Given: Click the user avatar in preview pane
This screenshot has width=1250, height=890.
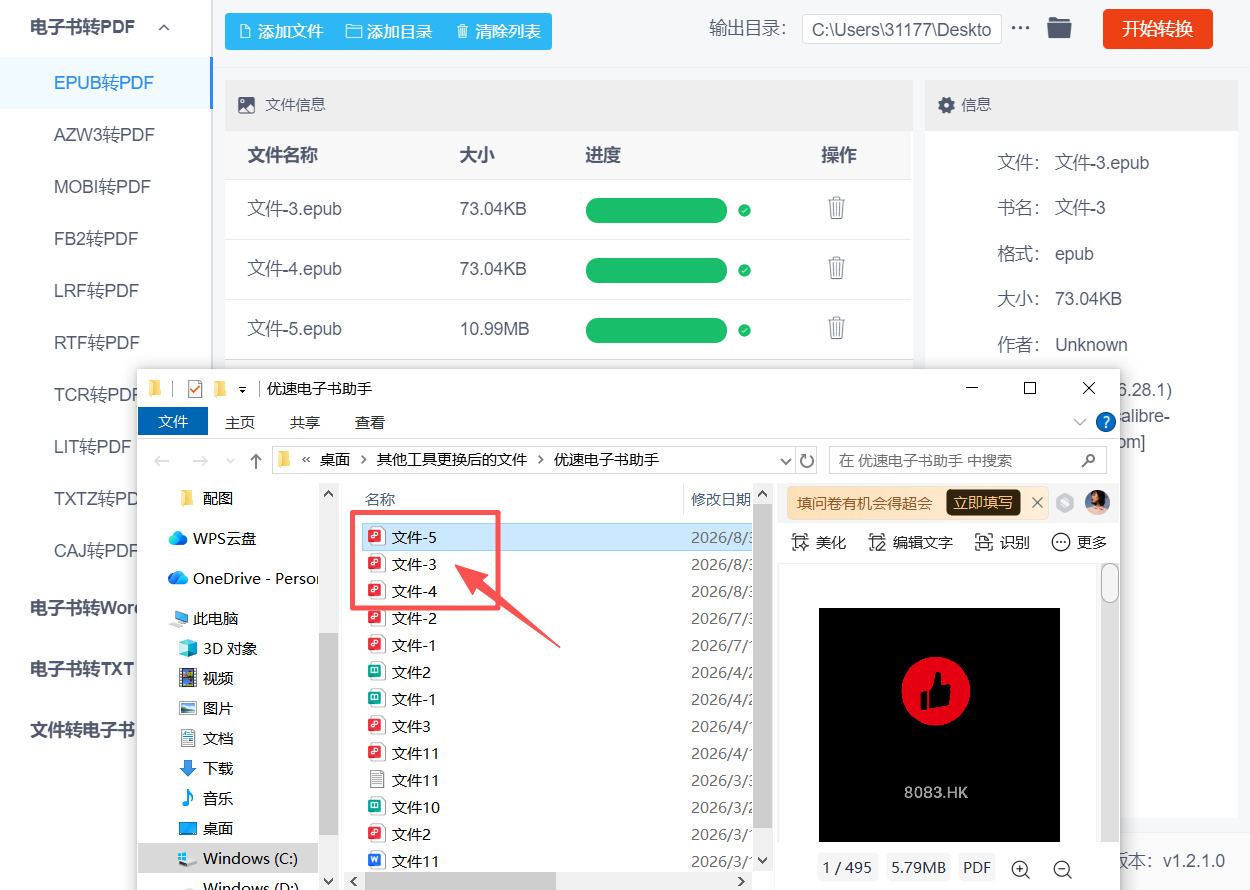Looking at the screenshot, I should [x=1097, y=502].
